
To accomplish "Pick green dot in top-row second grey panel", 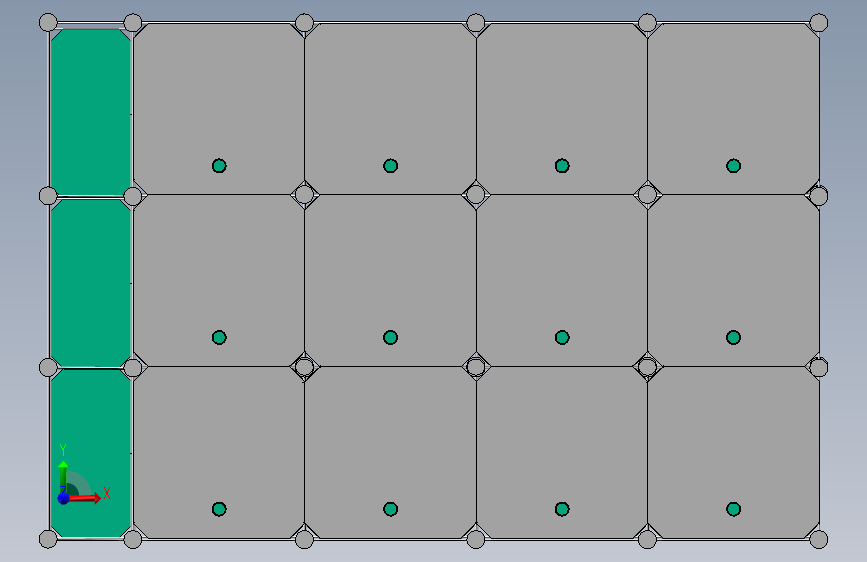I will coord(390,165).
